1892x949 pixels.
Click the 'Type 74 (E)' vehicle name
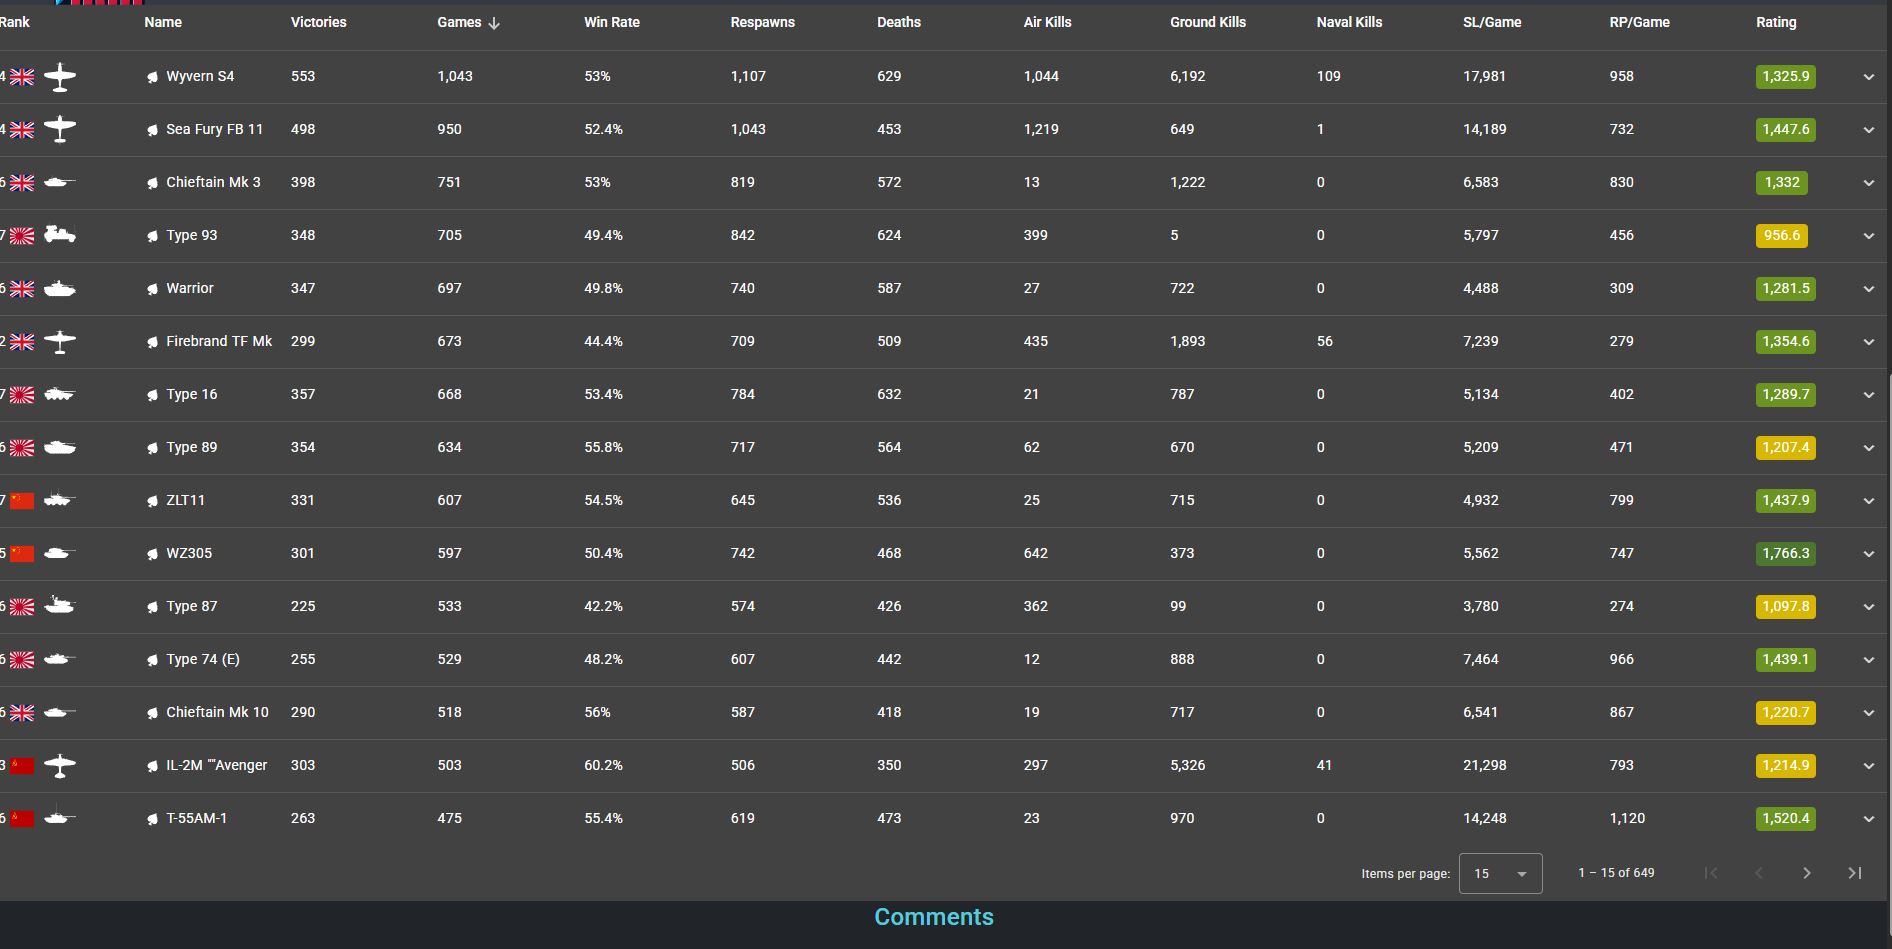pos(203,659)
